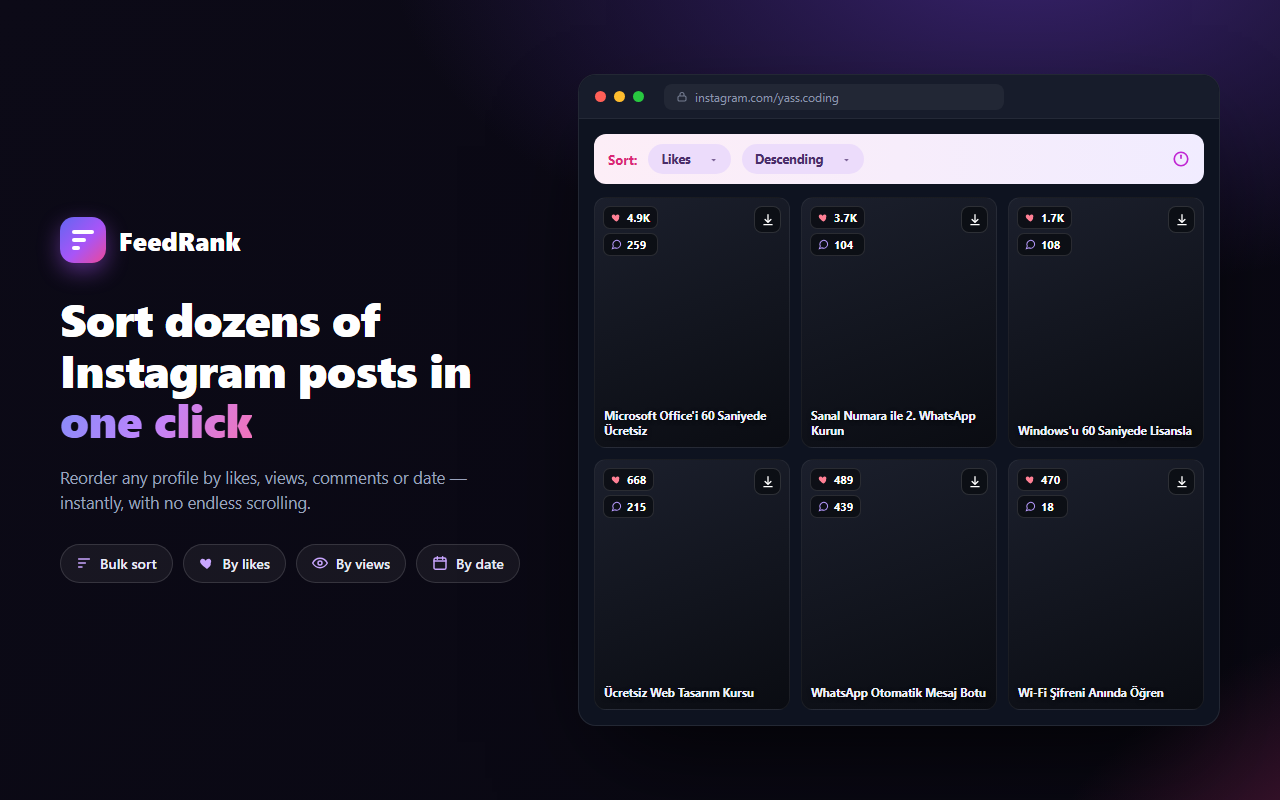The width and height of the screenshot is (1280, 800).
Task: Click the 'Sort:' label
Action: click(x=622, y=160)
